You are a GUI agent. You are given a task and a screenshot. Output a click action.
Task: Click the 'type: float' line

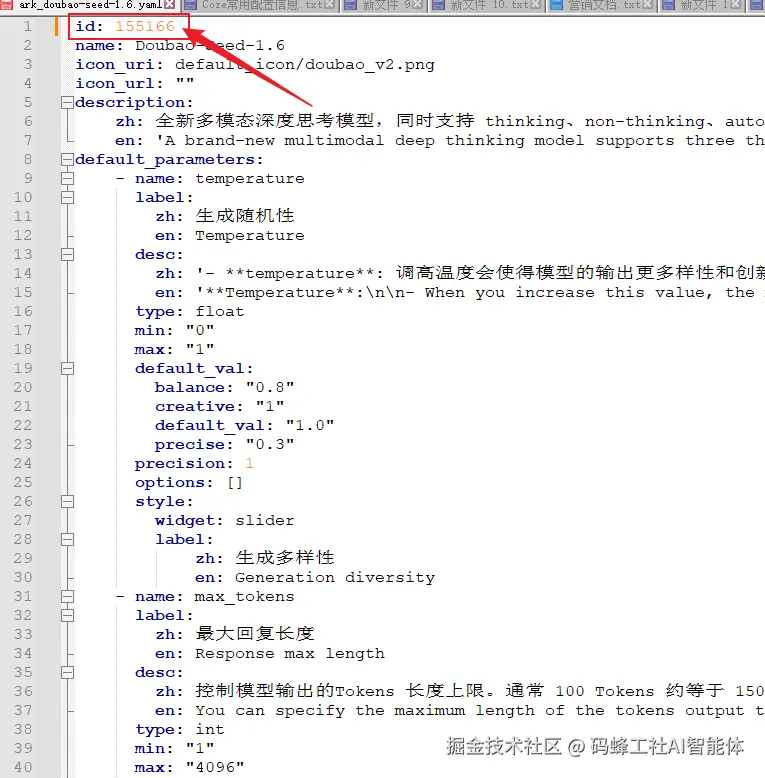click(x=190, y=312)
